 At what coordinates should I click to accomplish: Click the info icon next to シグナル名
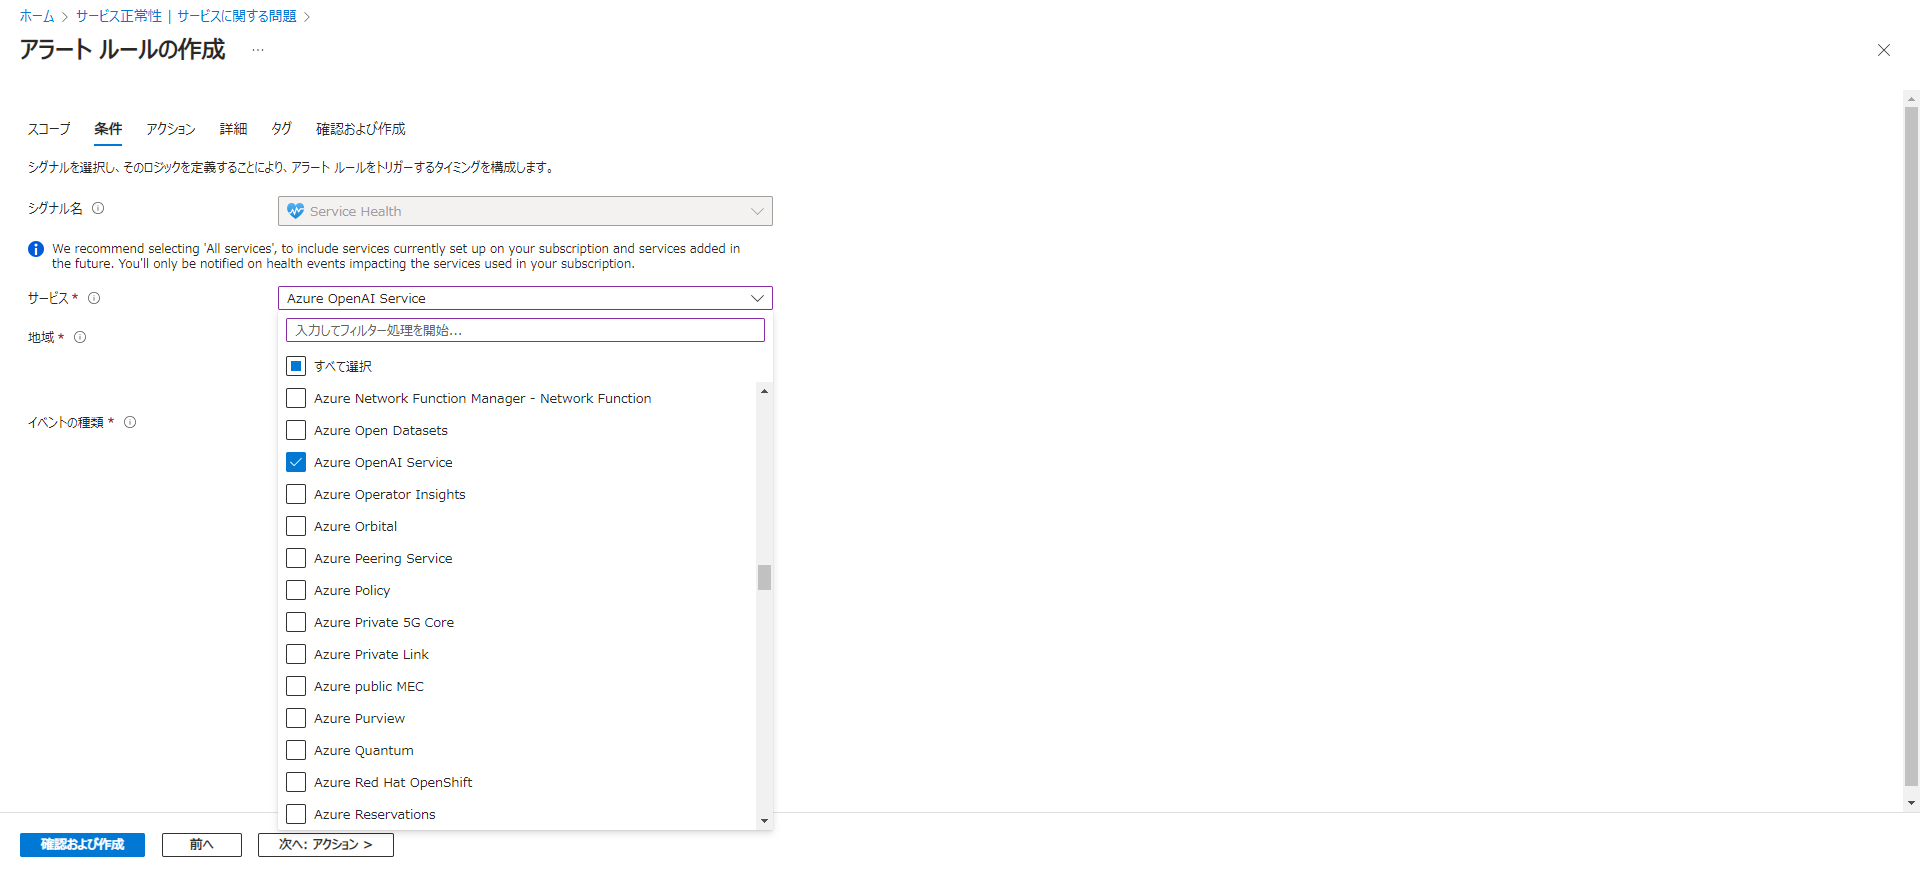(x=98, y=208)
